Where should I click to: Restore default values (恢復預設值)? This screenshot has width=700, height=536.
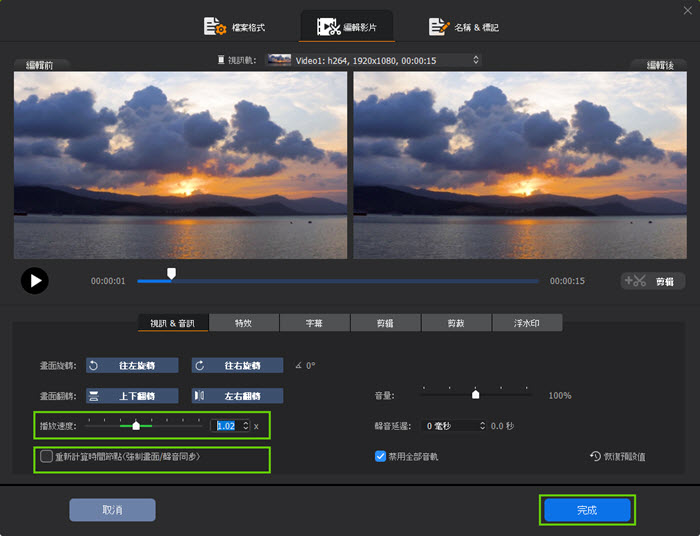click(x=617, y=456)
